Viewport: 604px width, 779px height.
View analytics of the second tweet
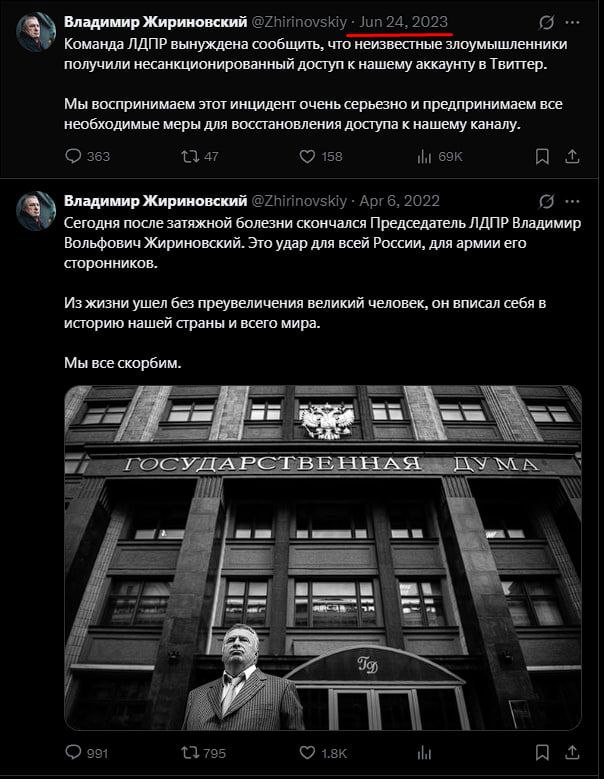click(424, 753)
